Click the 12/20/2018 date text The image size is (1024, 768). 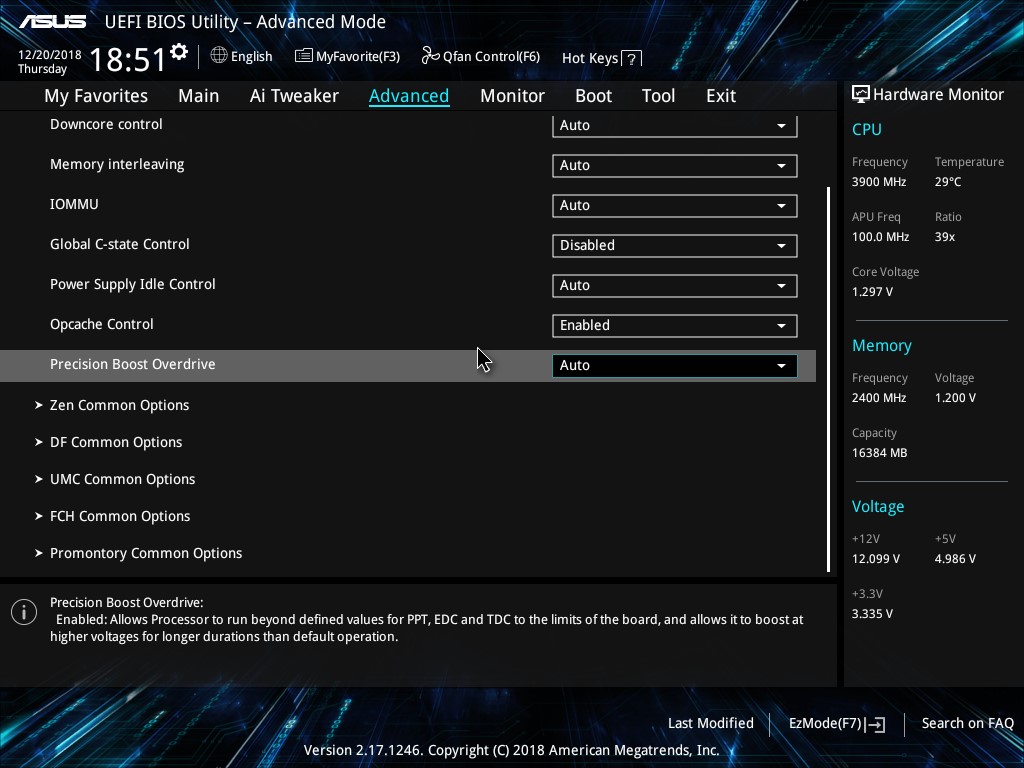coord(50,55)
